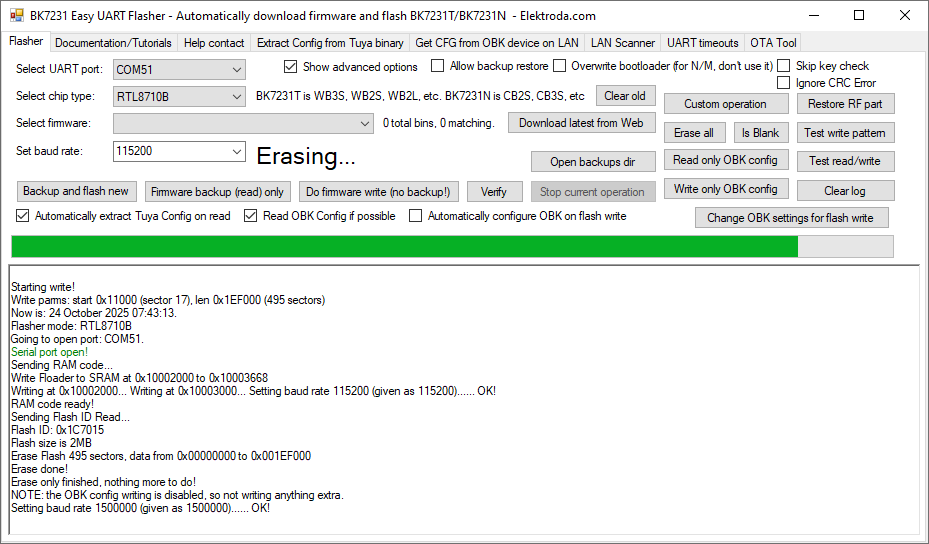Click Download latest from Web
Screen dimensions: 929x544
[581, 123]
